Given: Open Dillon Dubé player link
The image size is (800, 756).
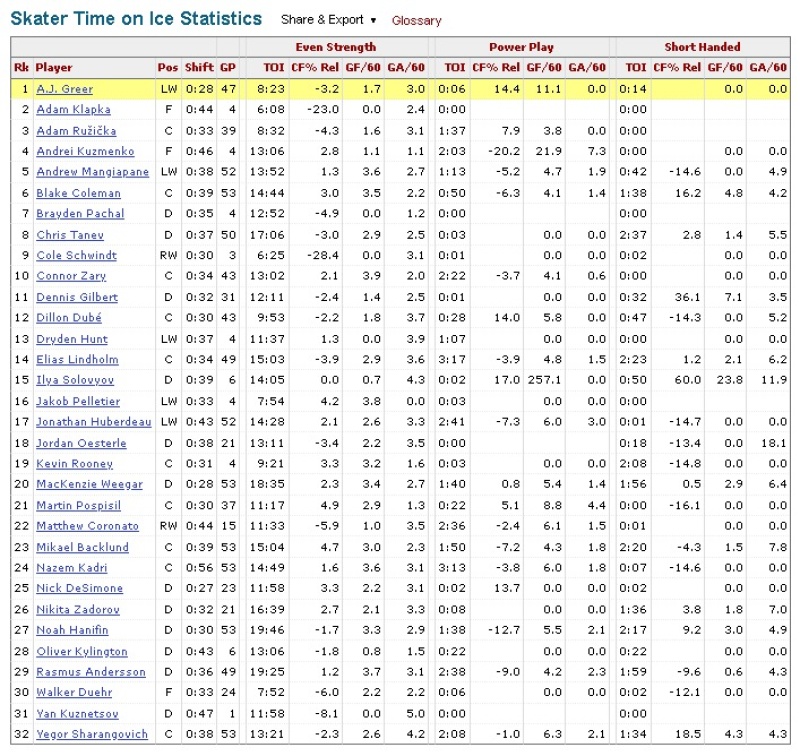Looking at the screenshot, I should click(x=69, y=317).
